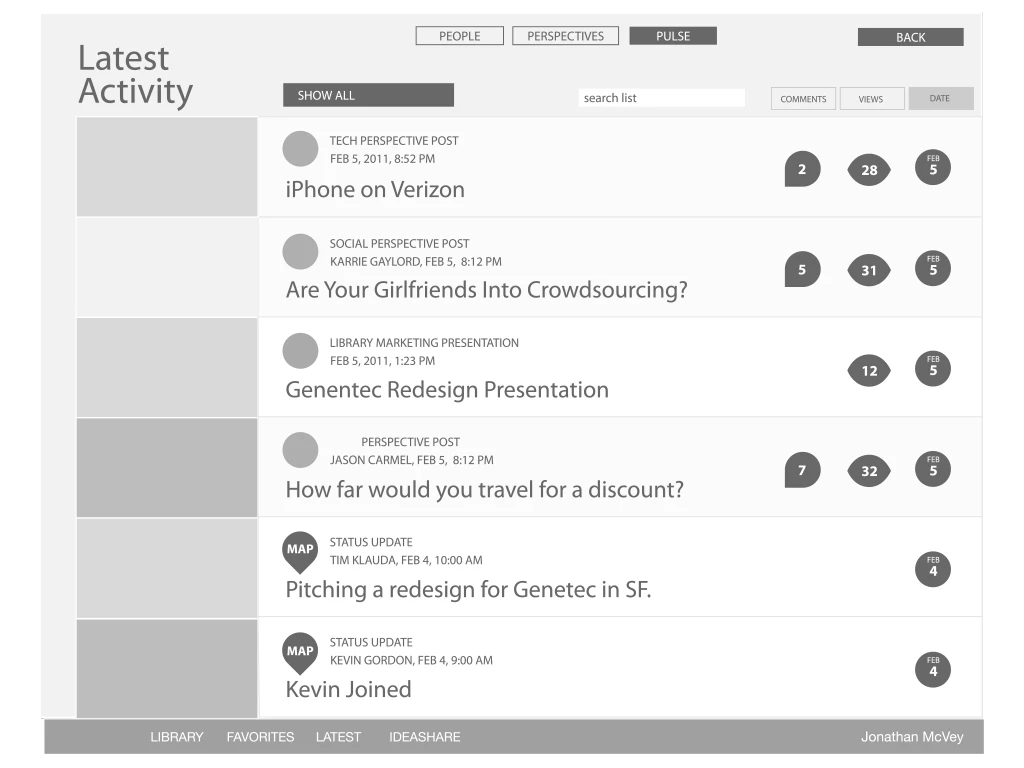Switch to the PEOPLE tab
The image size is (1024, 768).
[x=459, y=35]
